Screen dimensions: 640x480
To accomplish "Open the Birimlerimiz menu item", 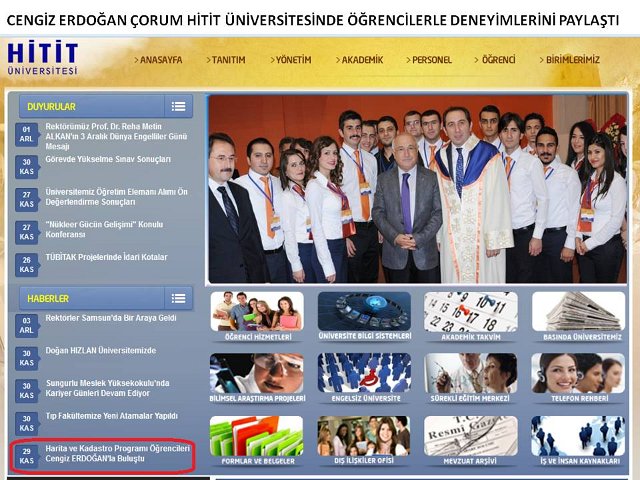I will click(568, 60).
